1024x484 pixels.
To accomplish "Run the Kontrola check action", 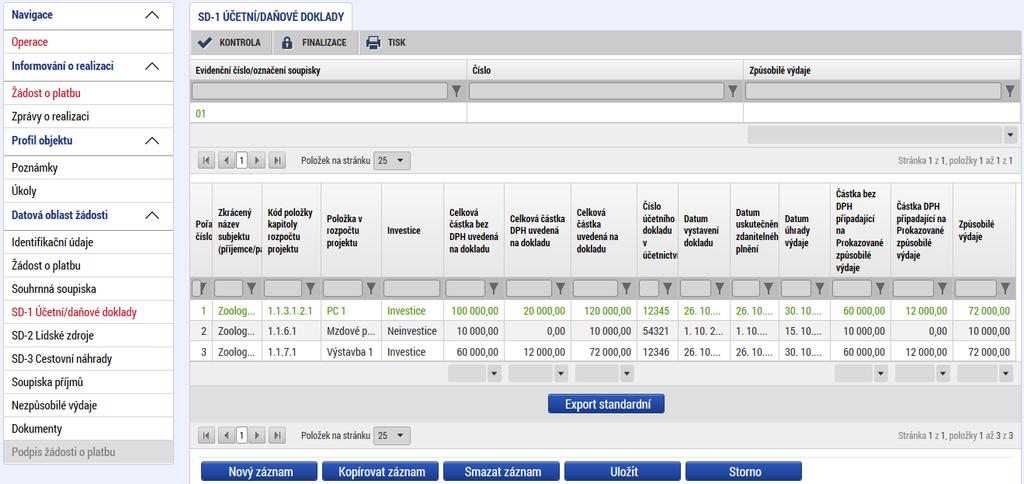I will click(229, 42).
